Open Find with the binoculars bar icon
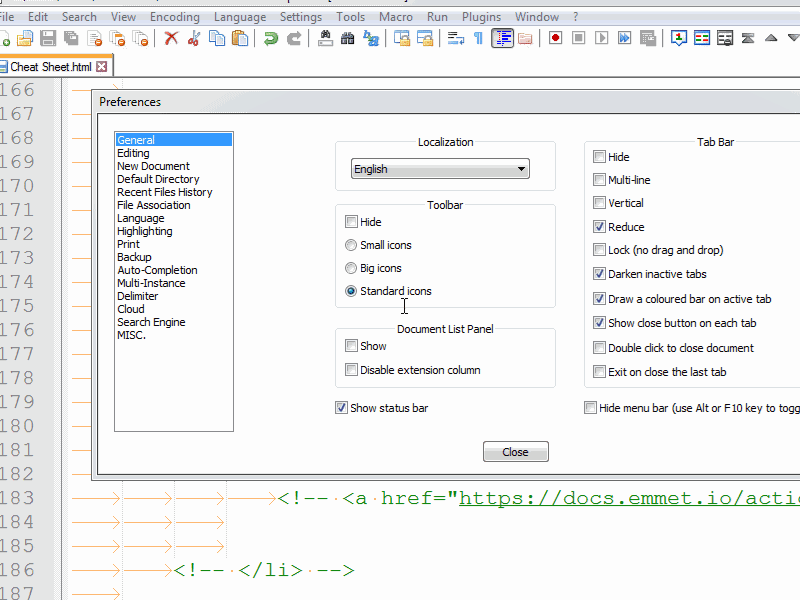This screenshot has width=800, height=600. 325,38
